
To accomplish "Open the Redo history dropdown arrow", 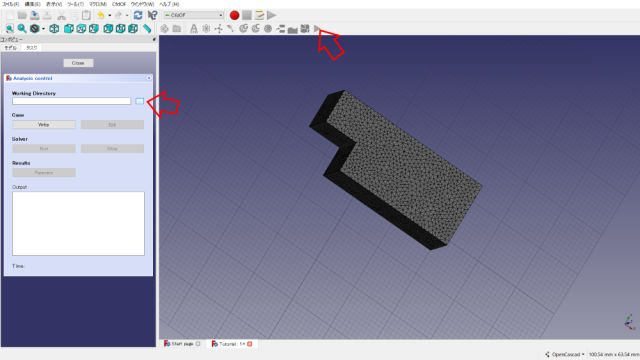I will [x=127, y=16].
